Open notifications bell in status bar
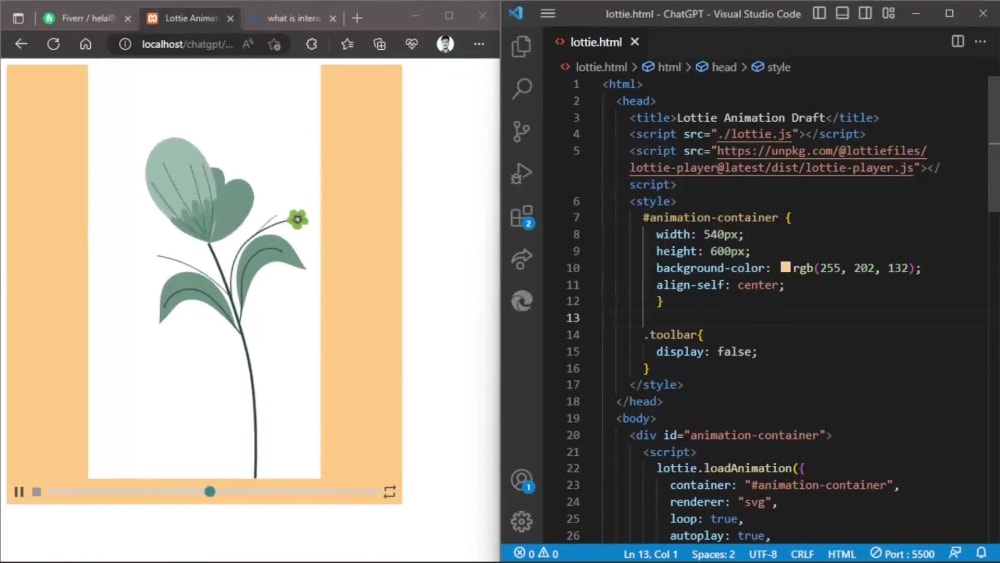The height and width of the screenshot is (563, 1000). point(981,553)
